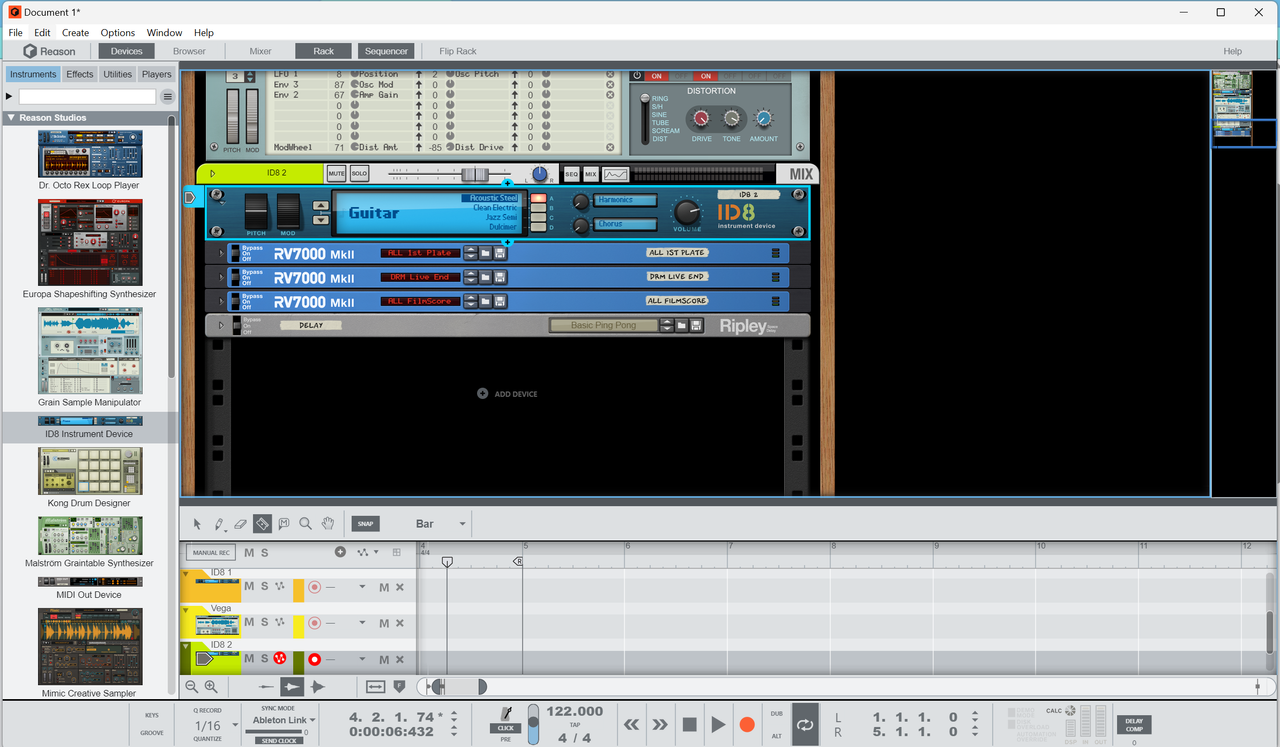
Task: Unfold the ALL 1st Plate RV7000 device
Action: tap(220, 253)
